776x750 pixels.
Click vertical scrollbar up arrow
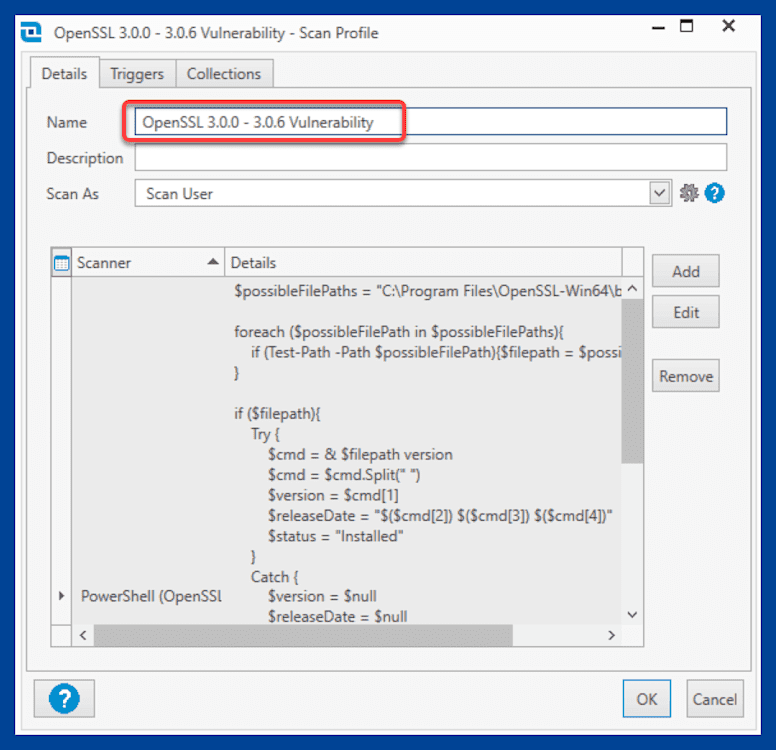(x=632, y=289)
